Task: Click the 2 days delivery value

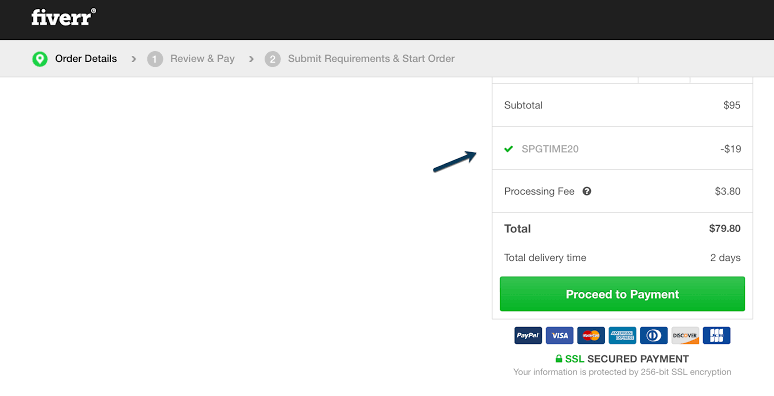Action: coord(725,258)
